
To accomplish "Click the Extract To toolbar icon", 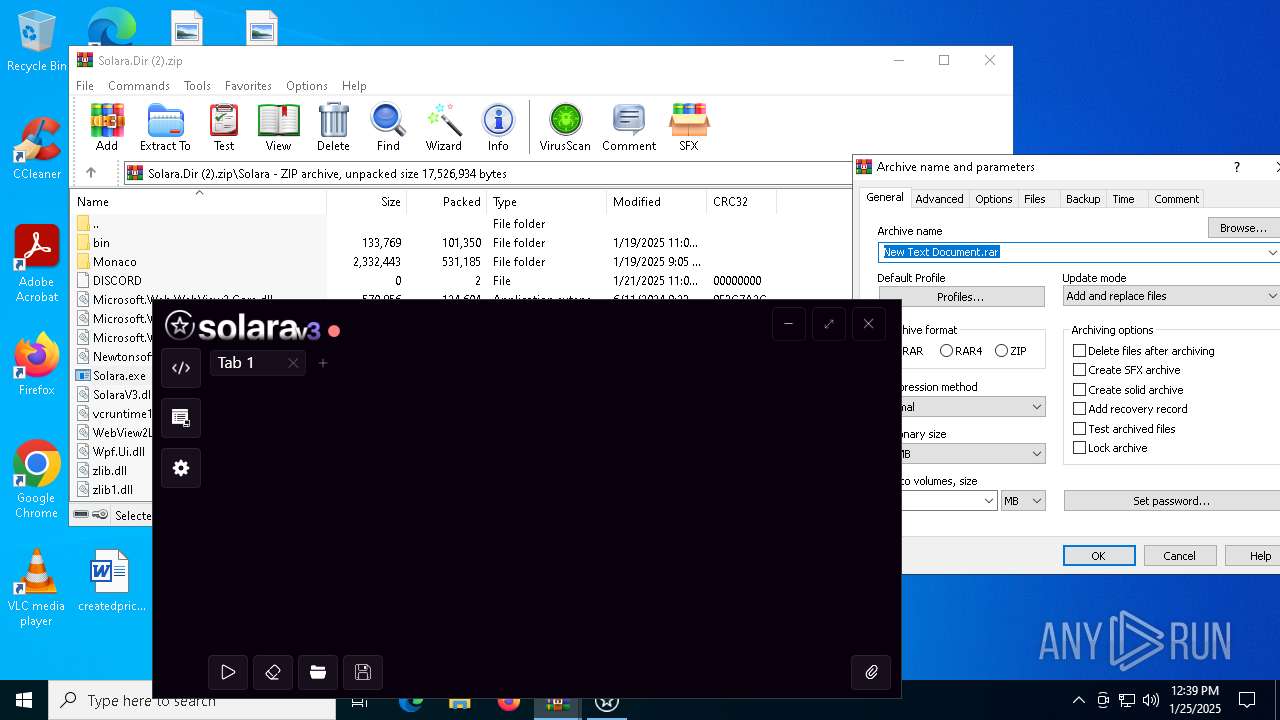I will coord(165,127).
